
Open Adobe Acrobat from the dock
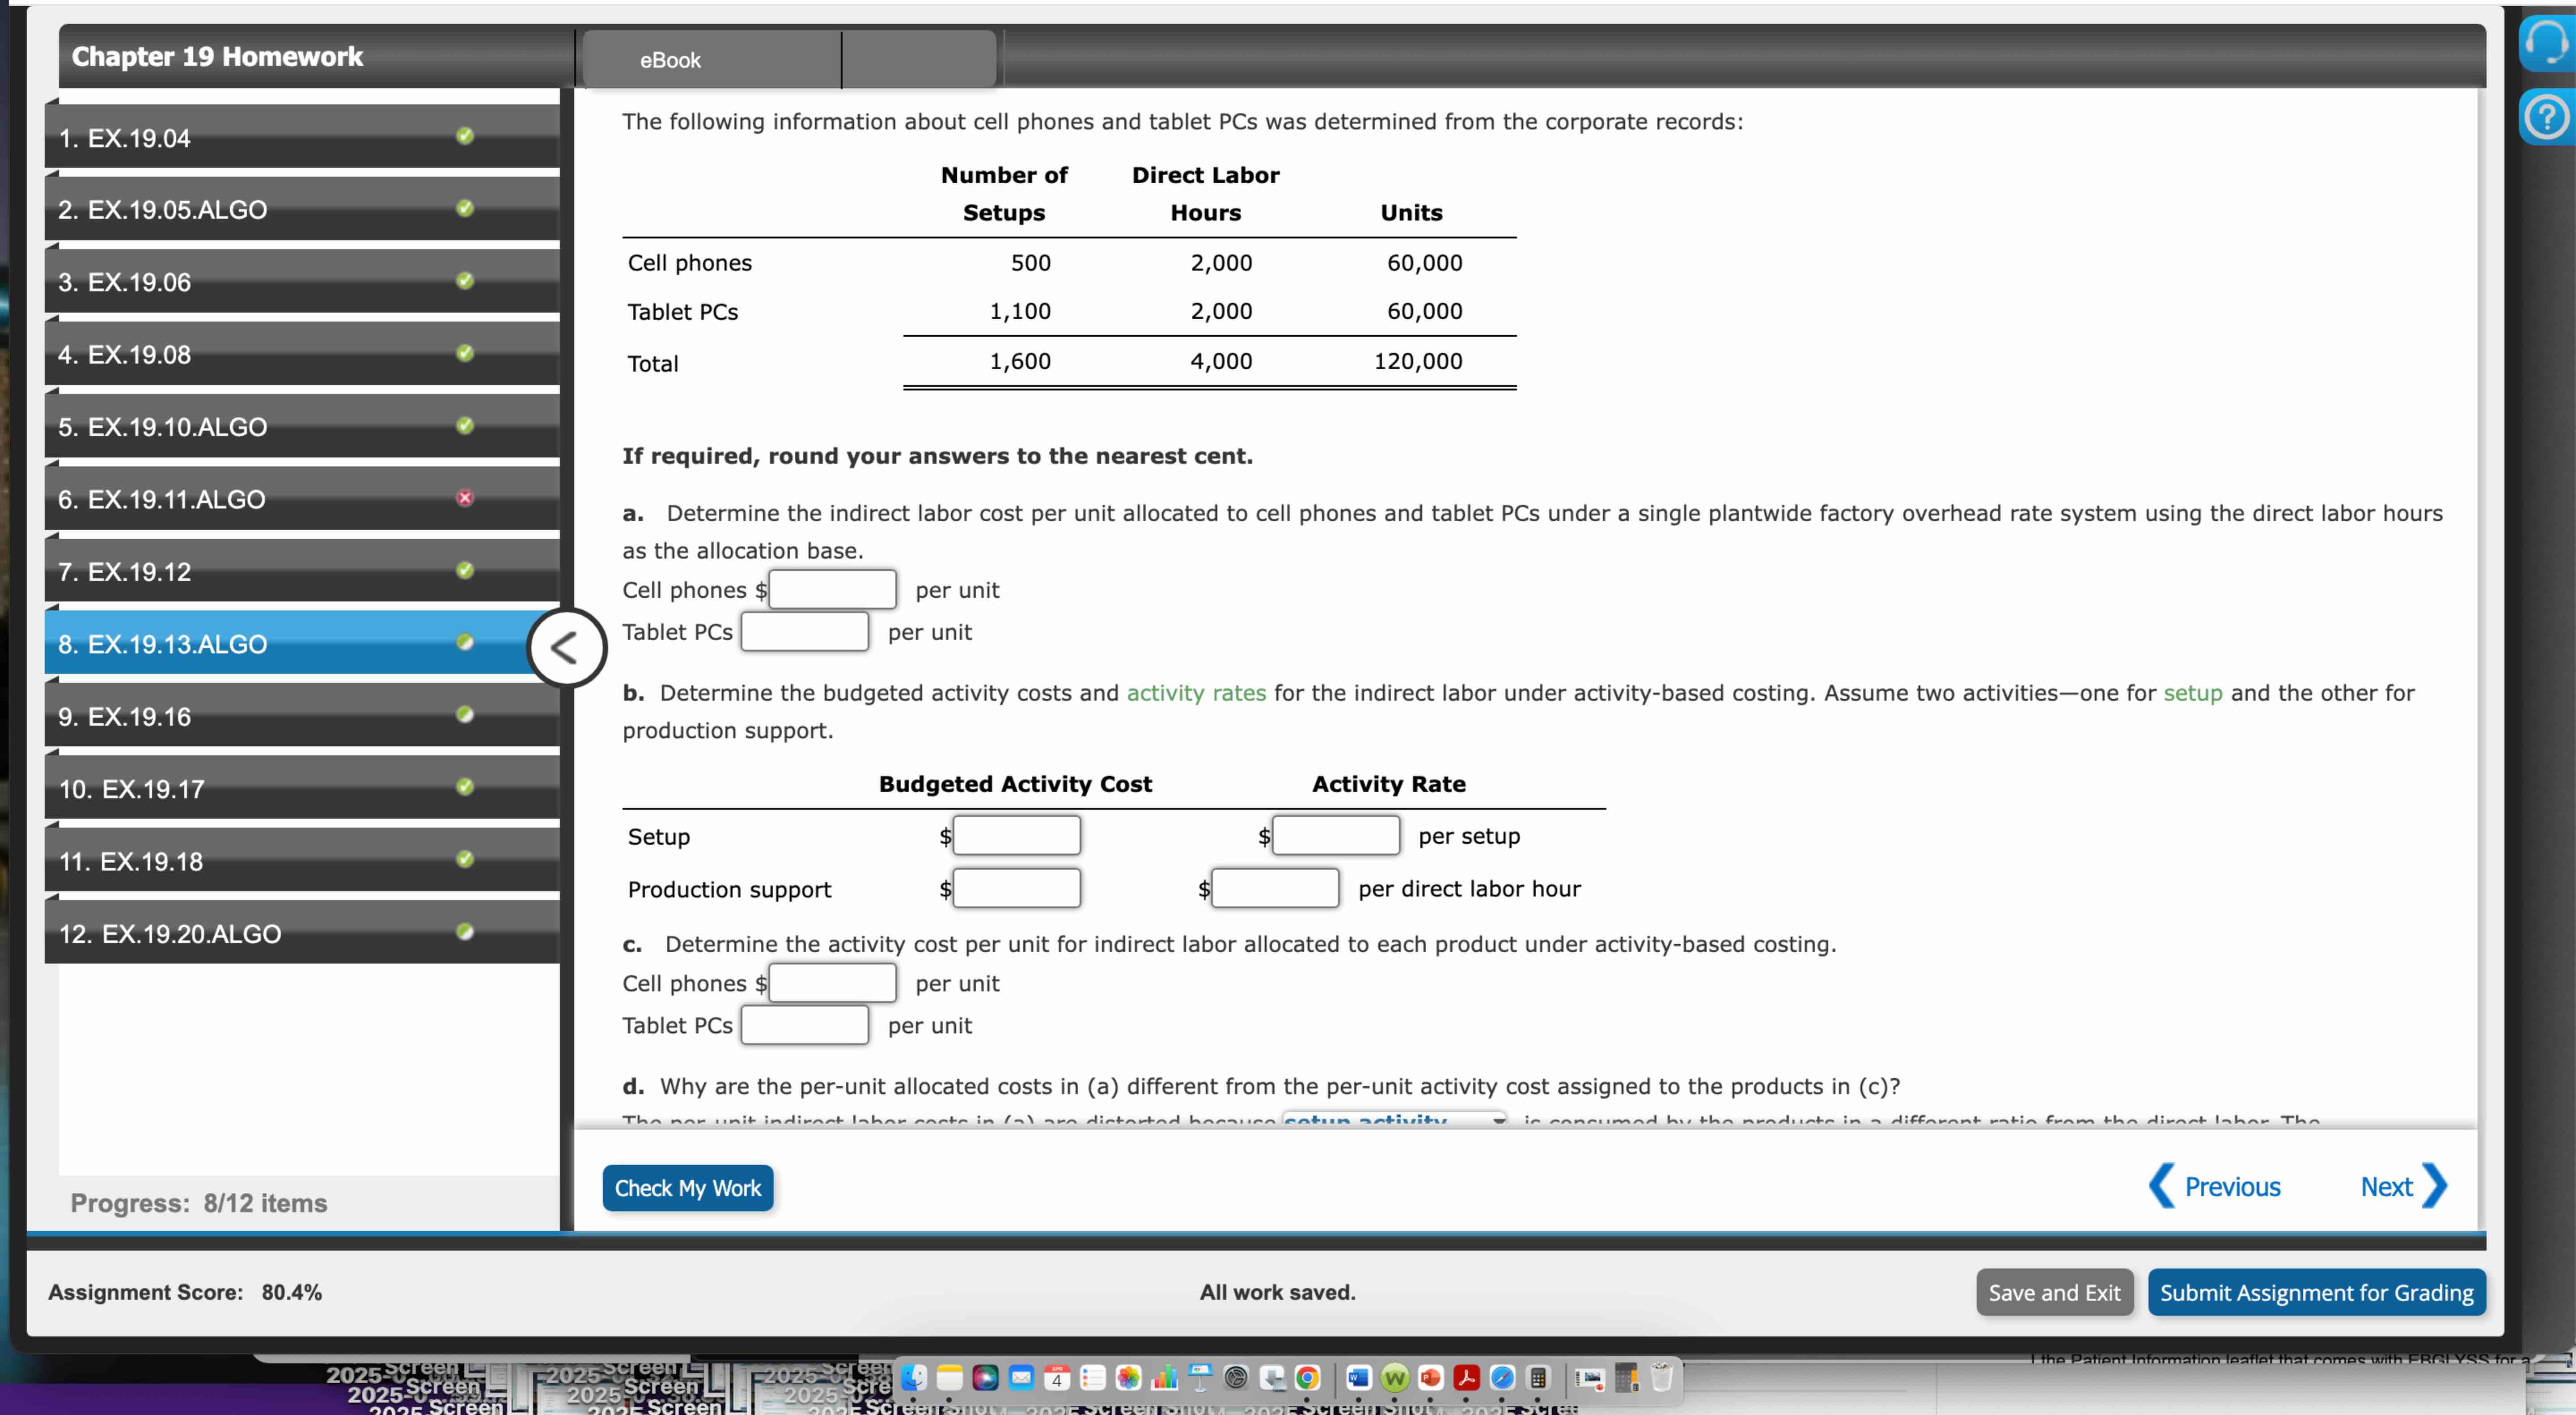(1466, 1378)
